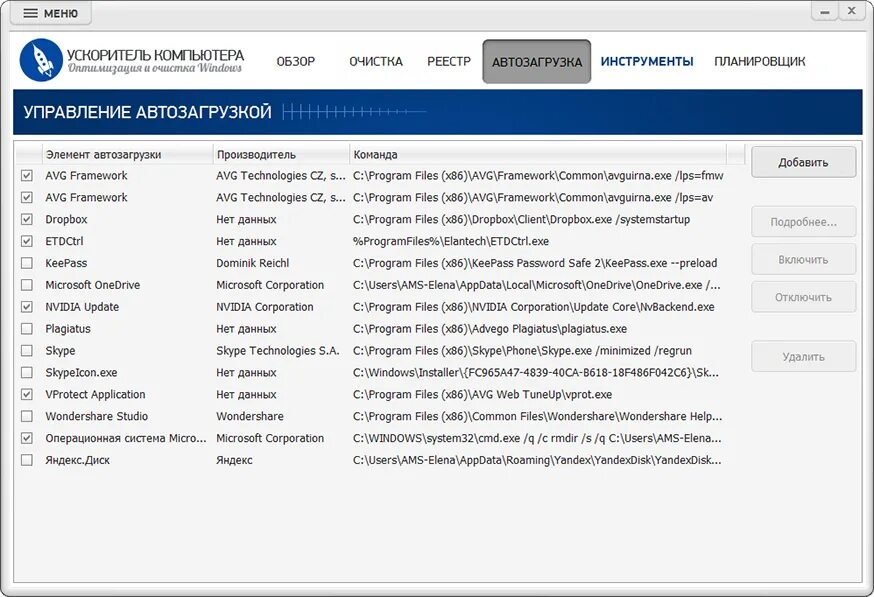Select the Dropbox row name
This screenshot has width=874, height=597.
pyautogui.click(x=66, y=219)
